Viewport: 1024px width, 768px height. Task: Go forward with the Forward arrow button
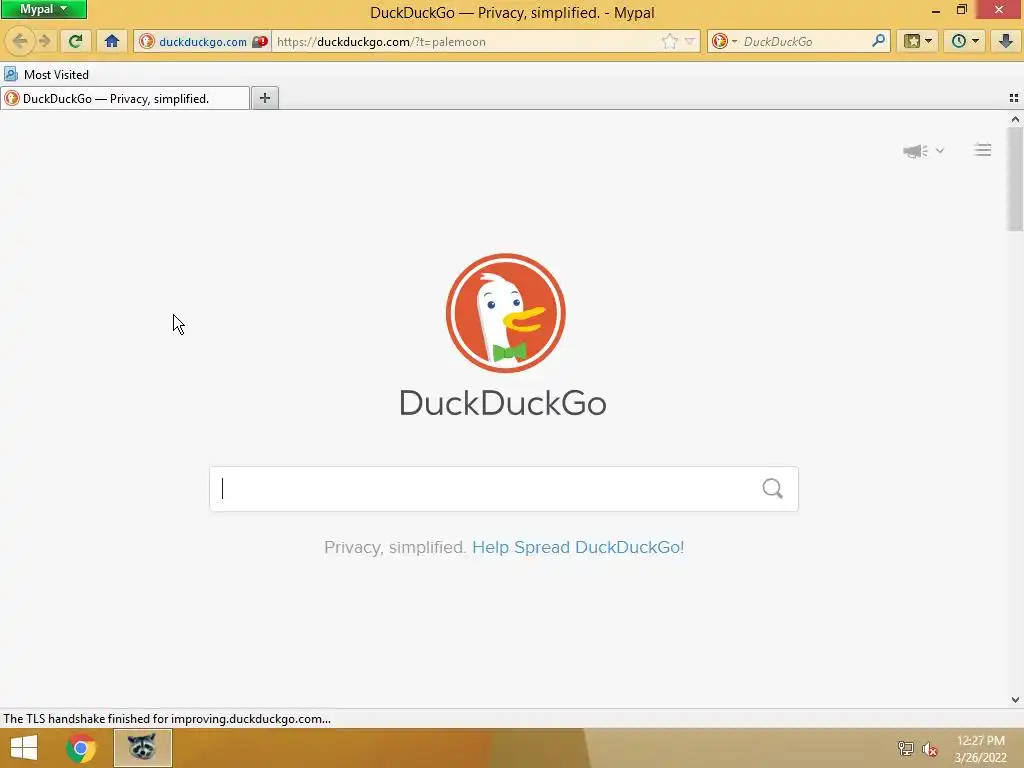[x=44, y=41]
